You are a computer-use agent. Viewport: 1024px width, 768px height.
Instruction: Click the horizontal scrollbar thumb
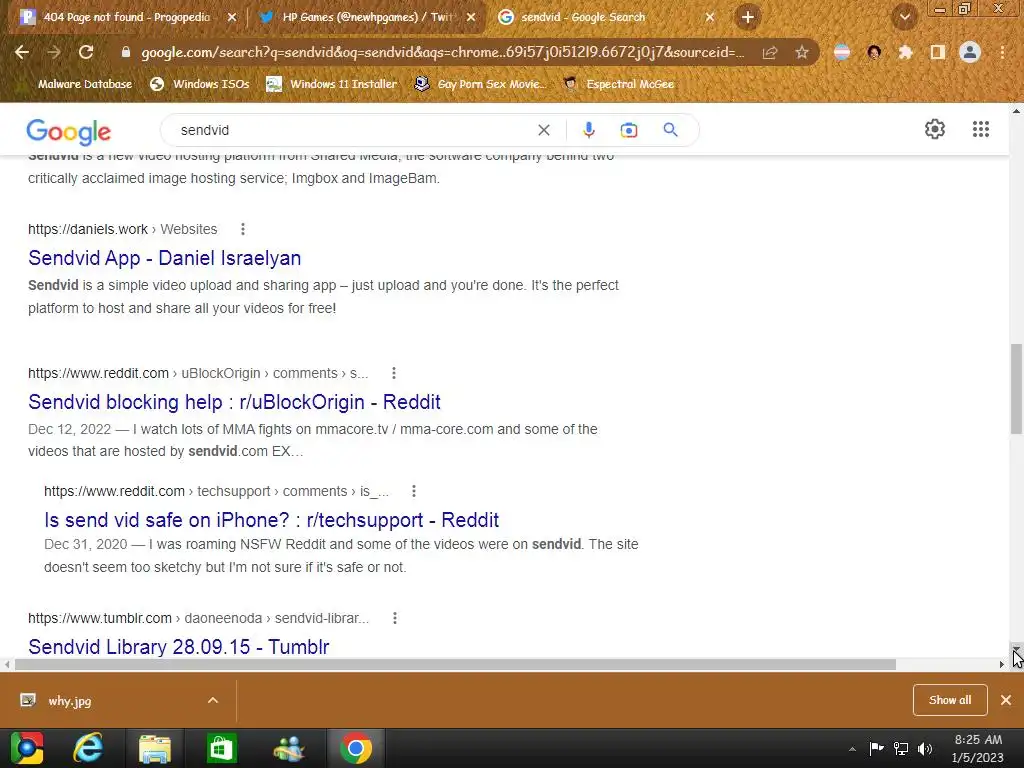tap(455, 664)
